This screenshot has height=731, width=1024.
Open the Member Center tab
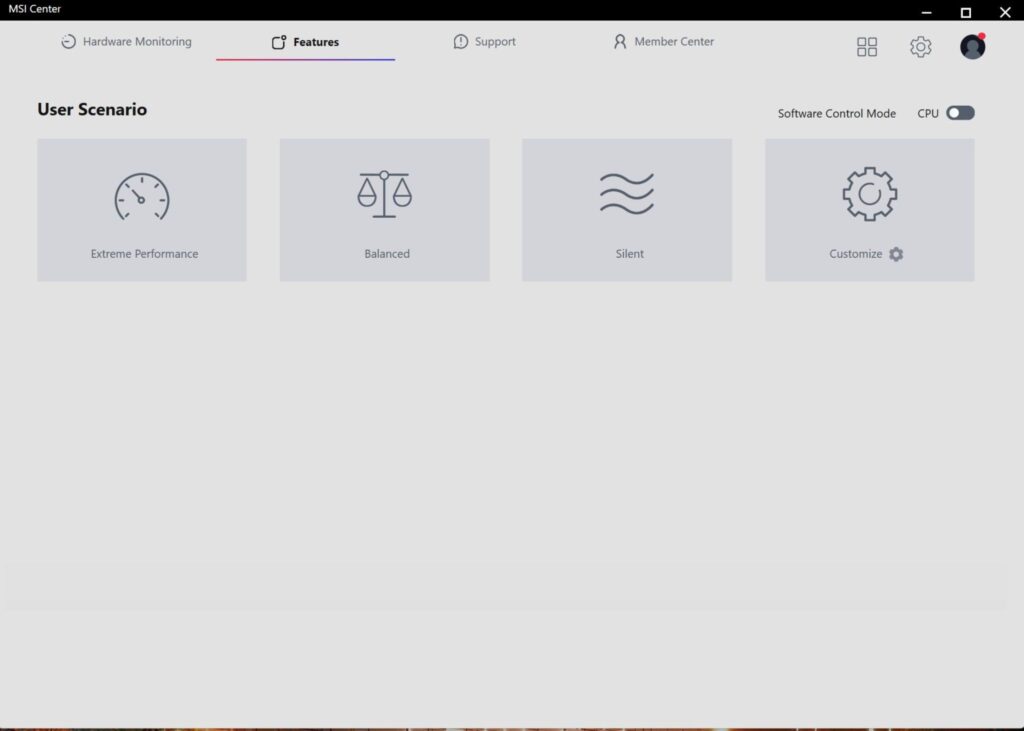[663, 42]
